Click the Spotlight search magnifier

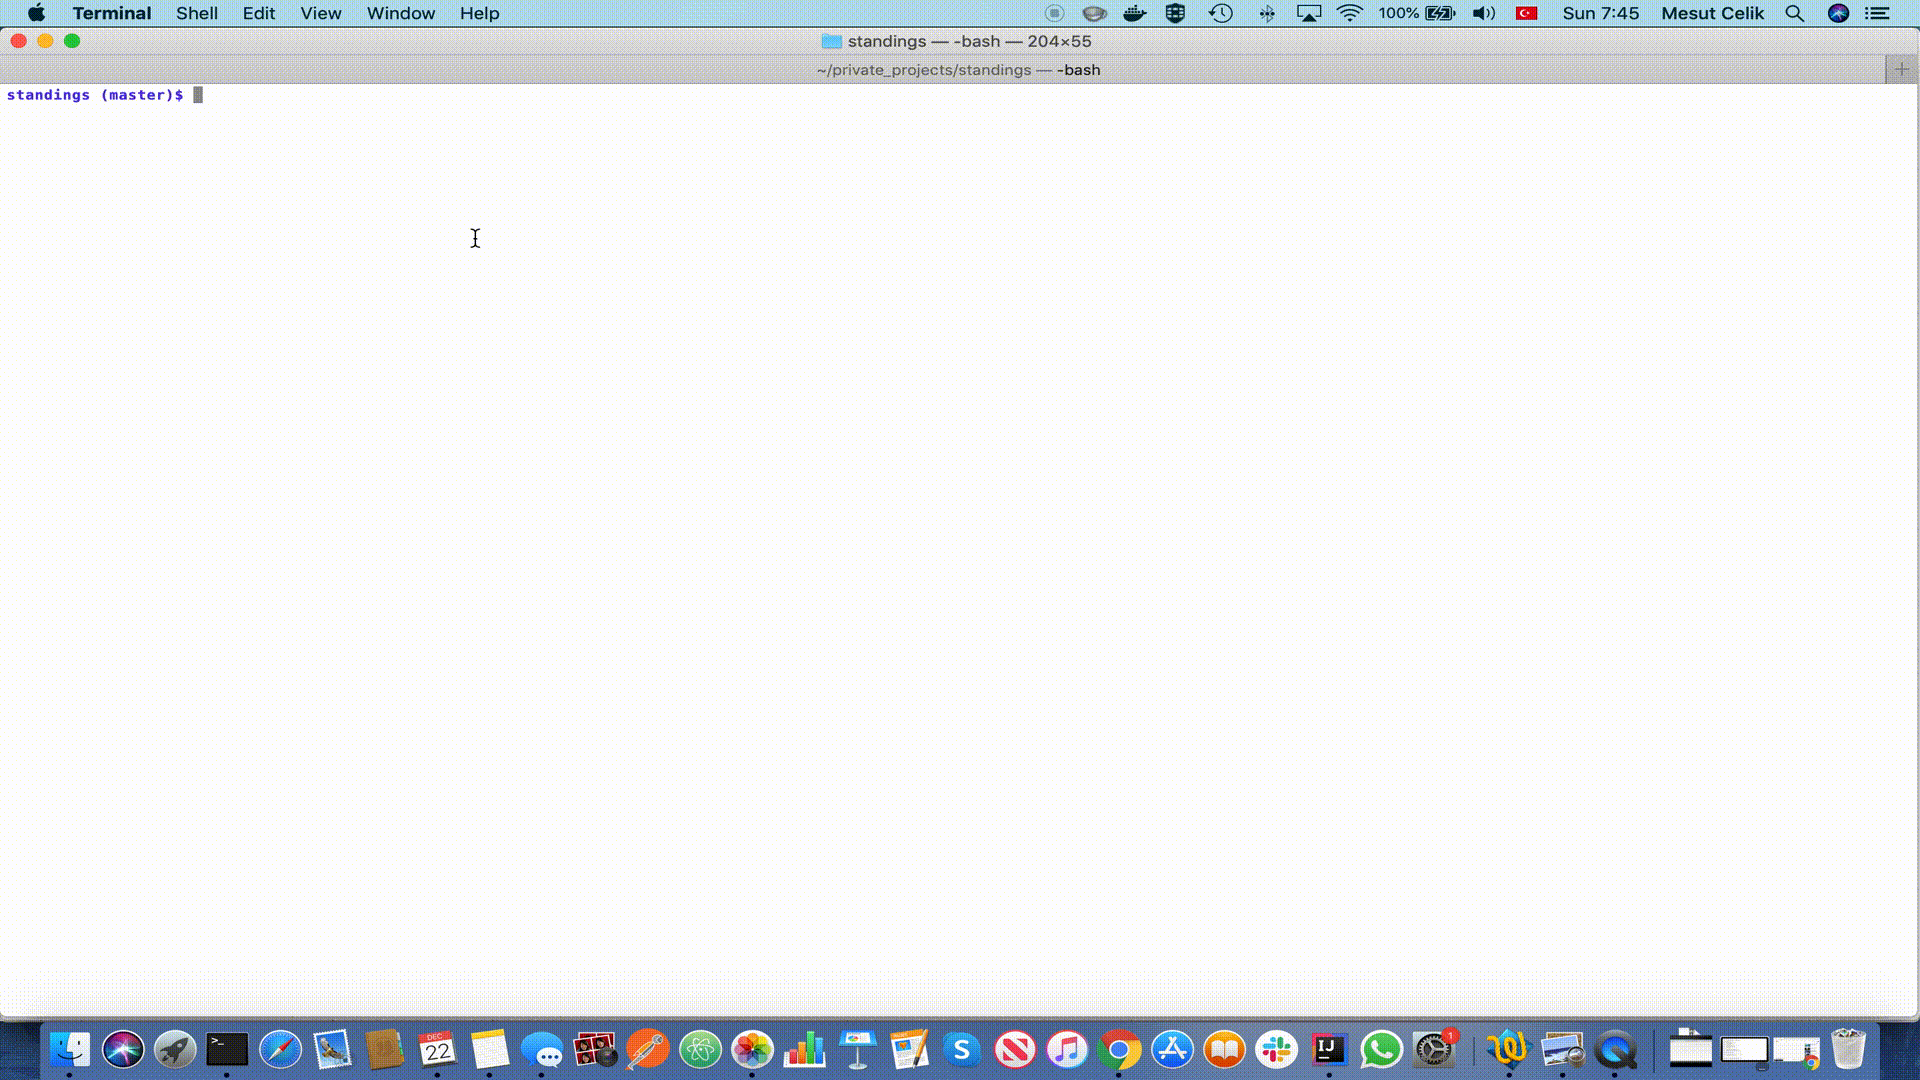point(1794,13)
